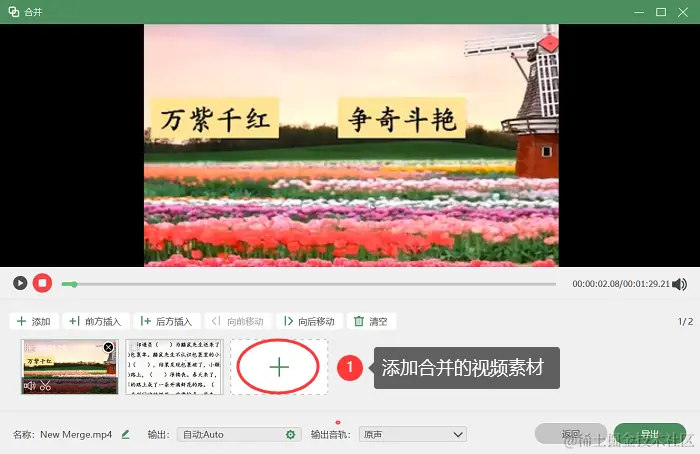This screenshot has width=700, height=454.
Task: Maximize the 合并 window
Action: pos(661,12)
